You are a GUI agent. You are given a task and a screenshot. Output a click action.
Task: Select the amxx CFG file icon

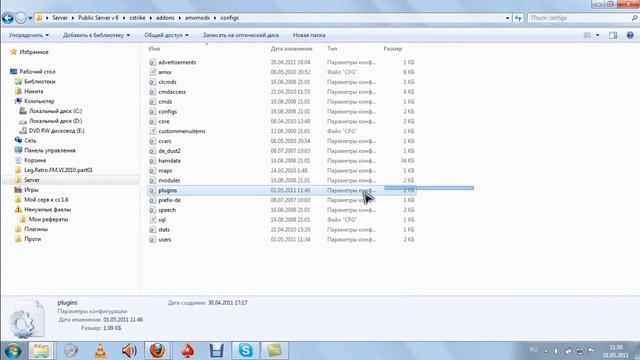pyautogui.click(x=152, y=72)
